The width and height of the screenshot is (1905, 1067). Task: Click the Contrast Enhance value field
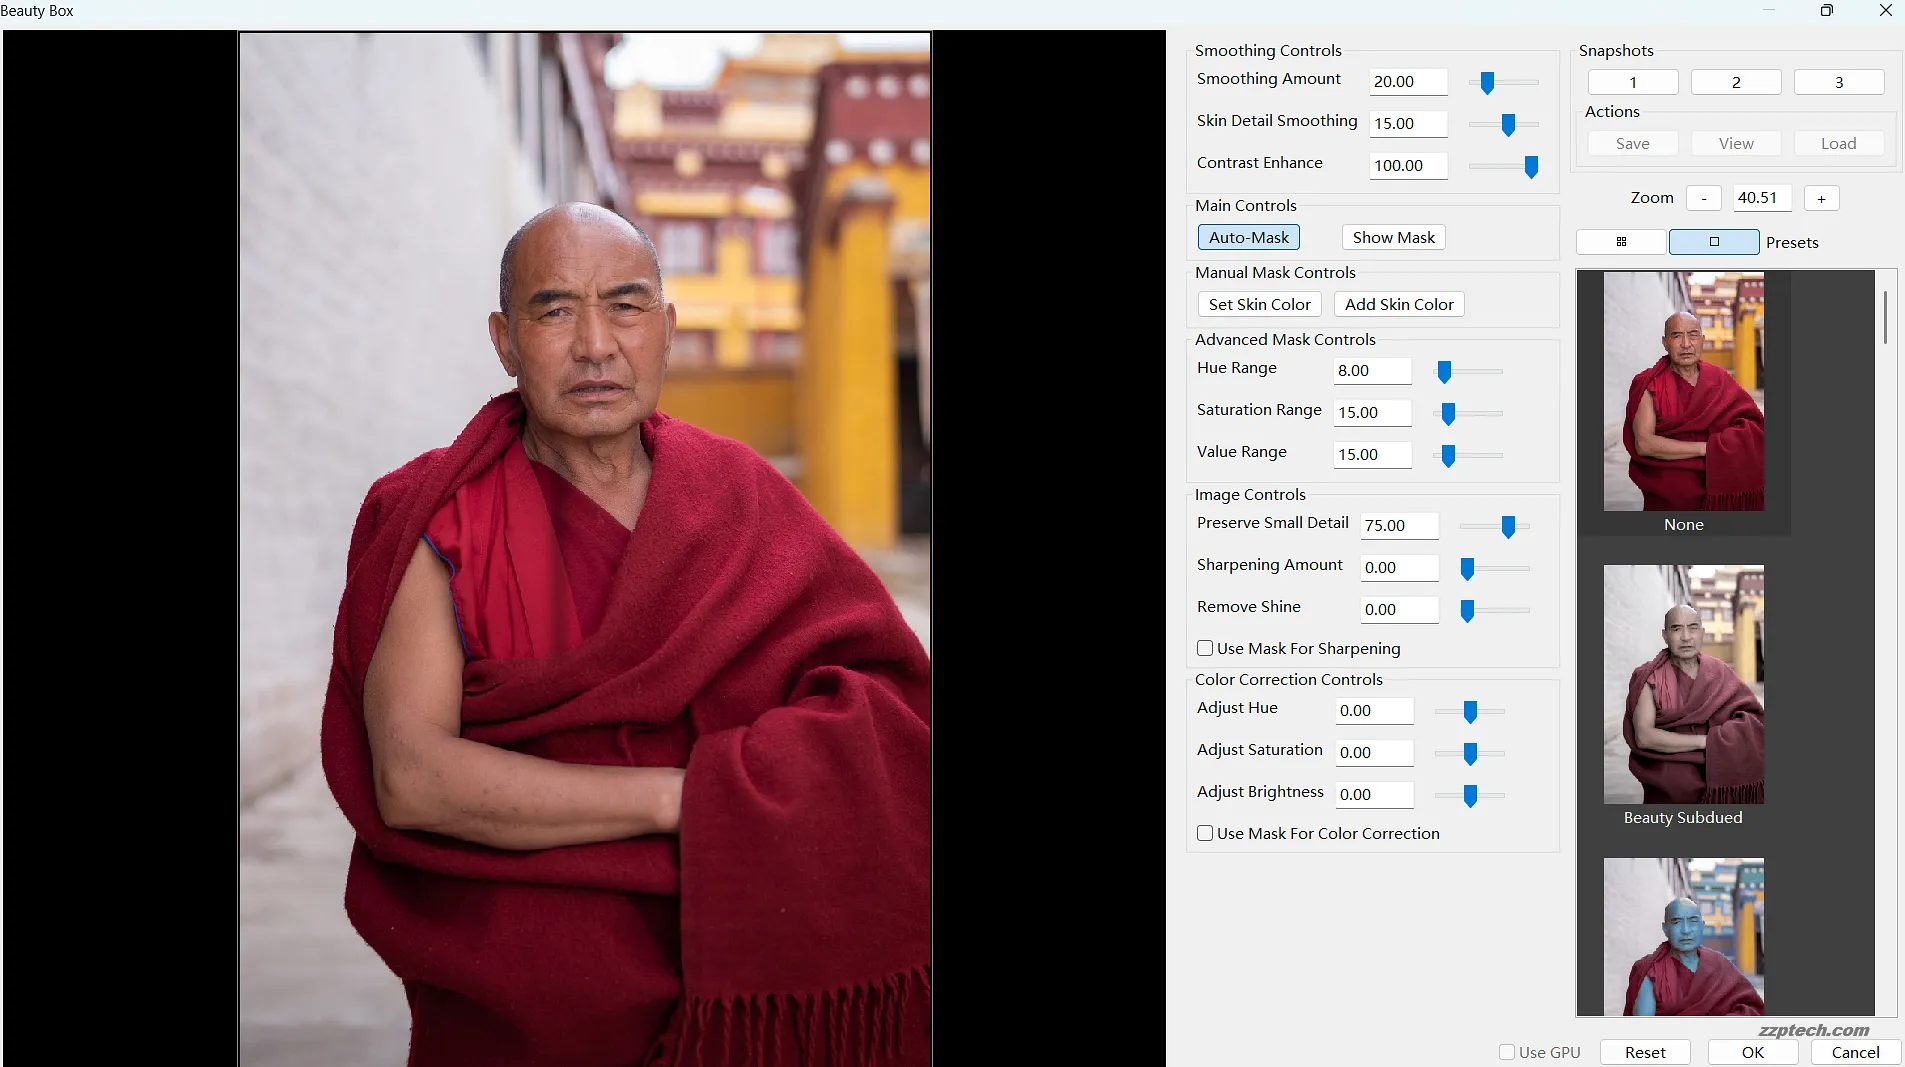(1407, 166)
